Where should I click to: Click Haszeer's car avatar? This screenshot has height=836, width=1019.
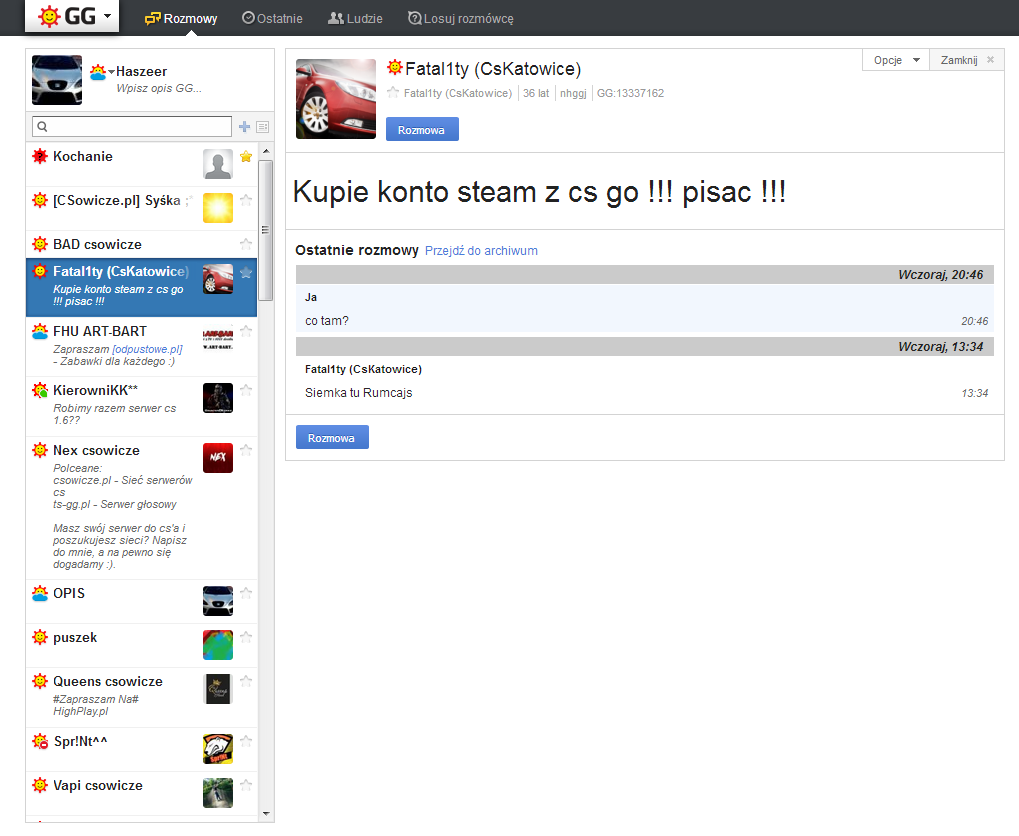point(57,80)
